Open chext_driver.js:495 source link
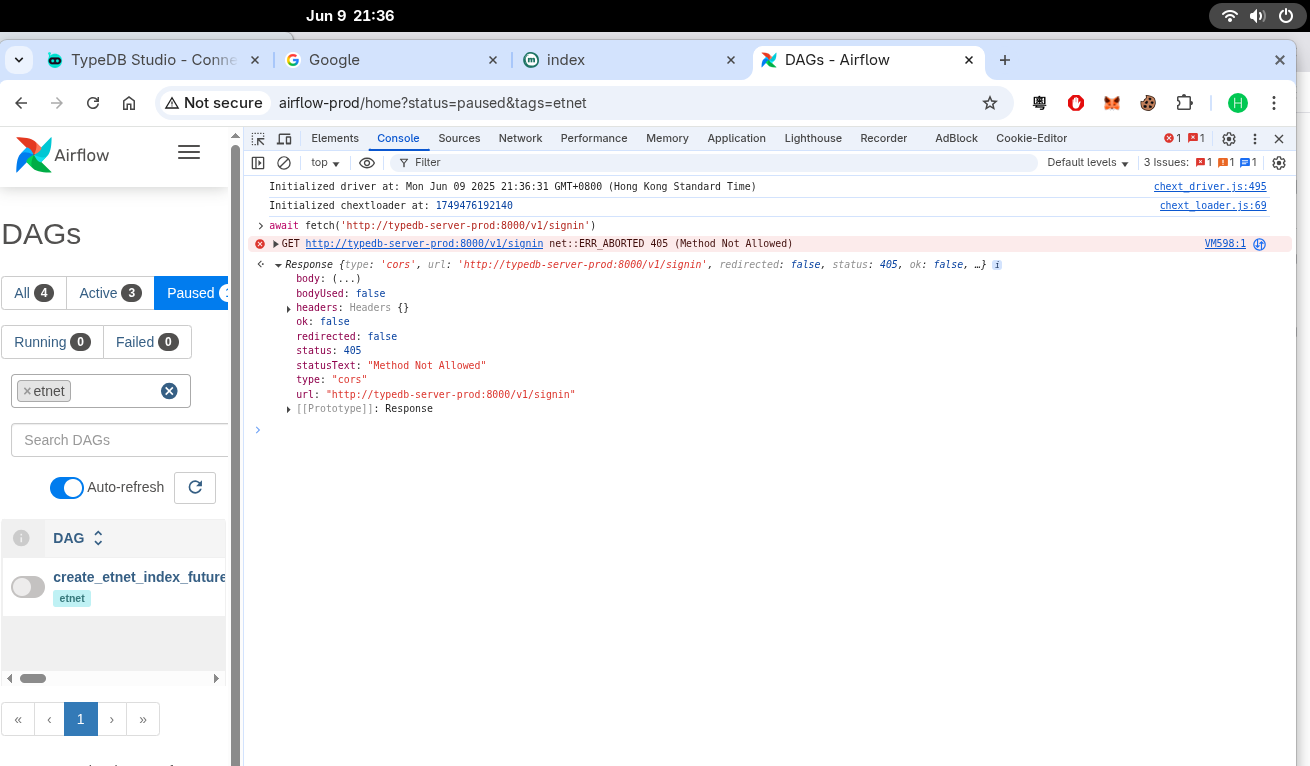Viewport: 1310px width, 766px height. (x=1210, y=187)
